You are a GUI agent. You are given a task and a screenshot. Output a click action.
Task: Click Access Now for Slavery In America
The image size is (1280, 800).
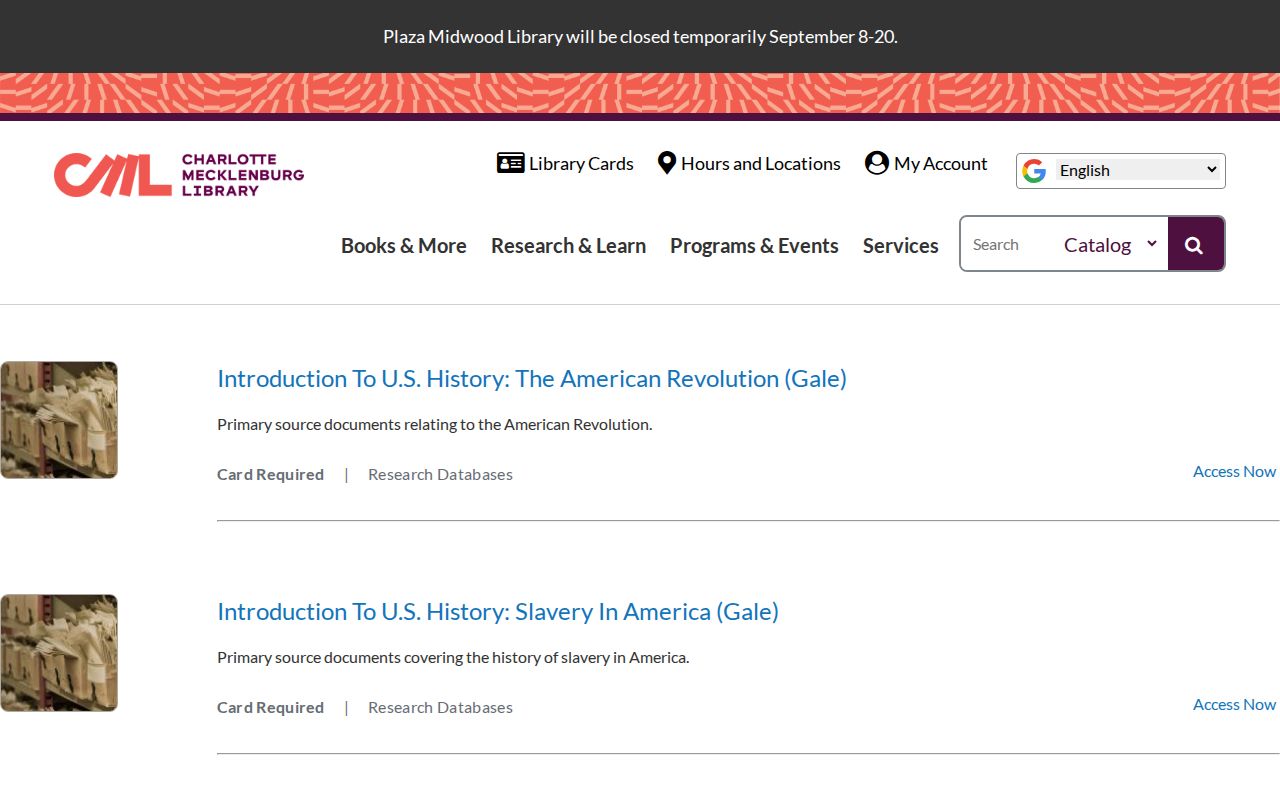(x=1234, y=705)
